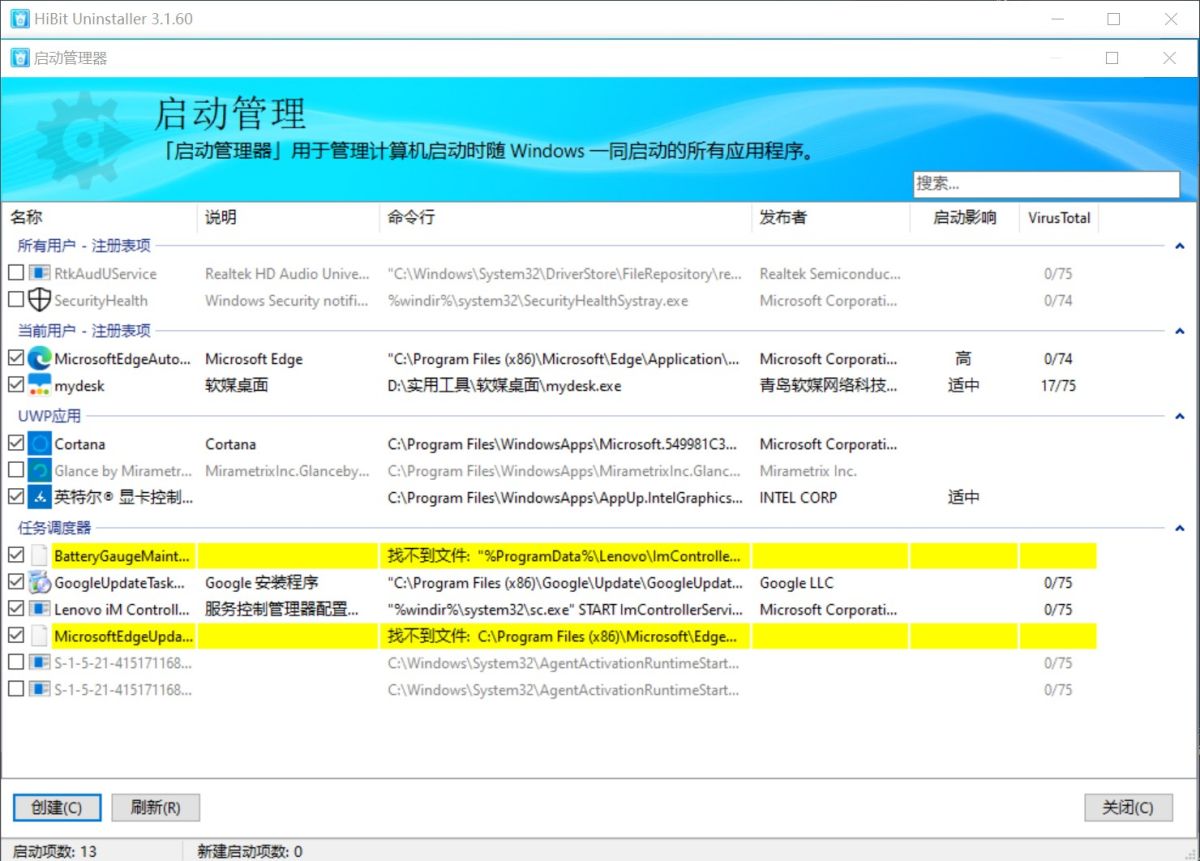The image size is (1200, 861).
Task: Enable the SecurityHealth startup checkbox
Action: pos(16,300)
